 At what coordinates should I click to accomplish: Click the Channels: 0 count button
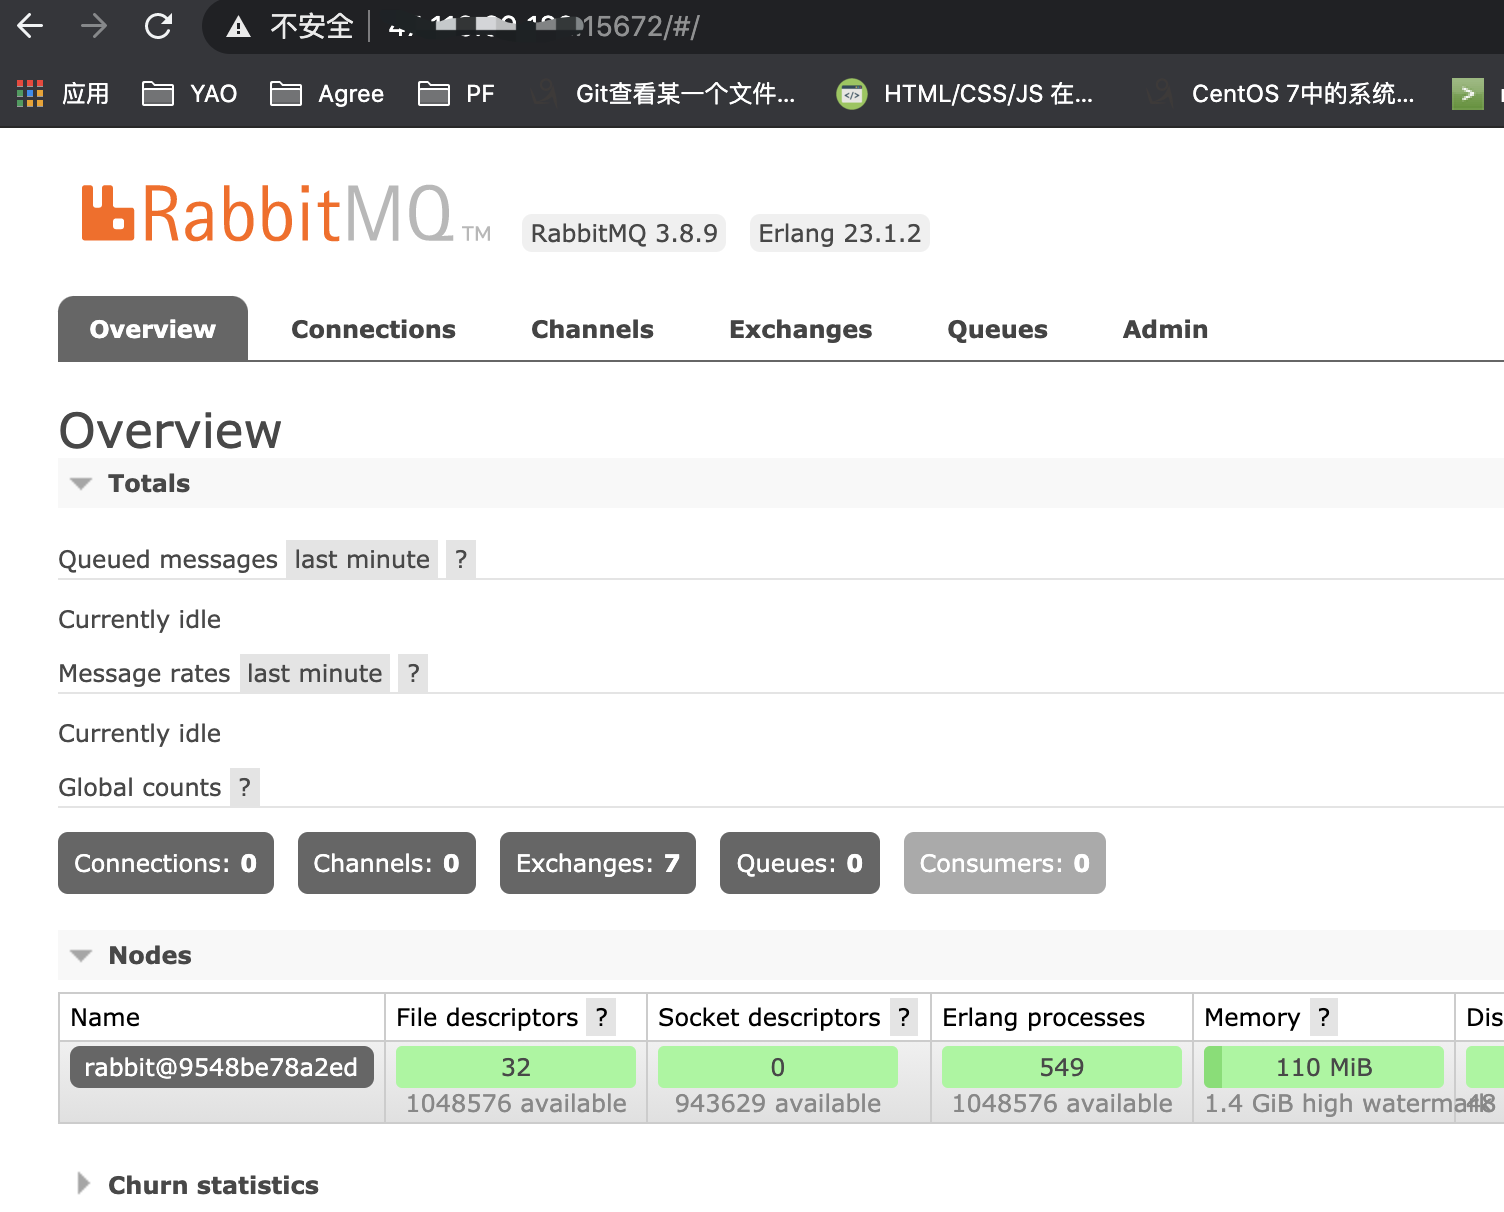[x=387, y=863]
